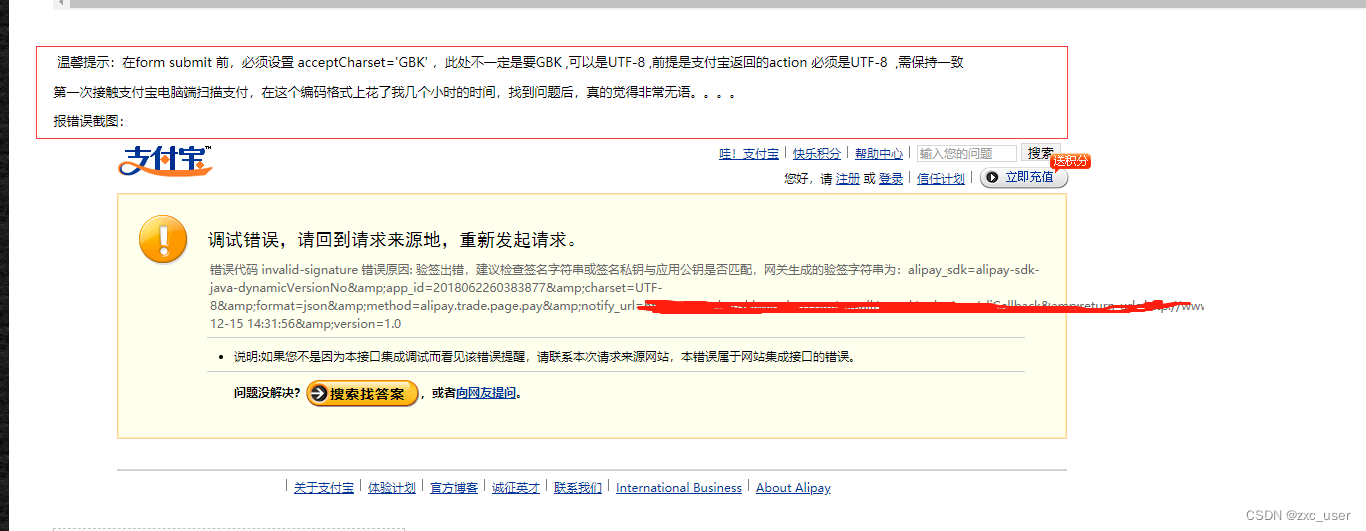The height and width of the screenshot is (531, 1366).
Task: Click the 注册 link
Action: (x=848, y=178)
